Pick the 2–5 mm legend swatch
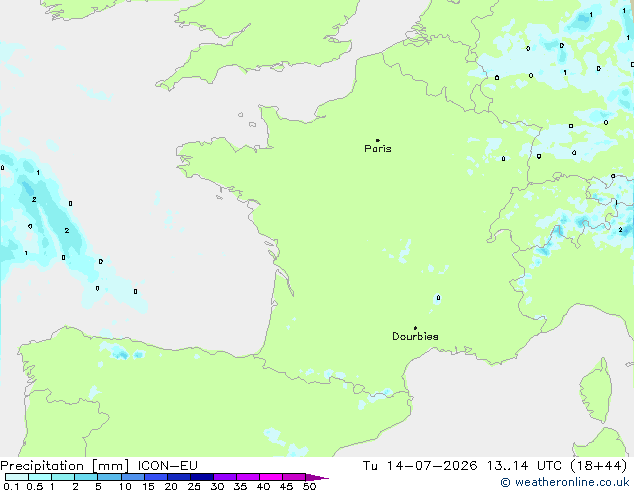 click(86, 477)
